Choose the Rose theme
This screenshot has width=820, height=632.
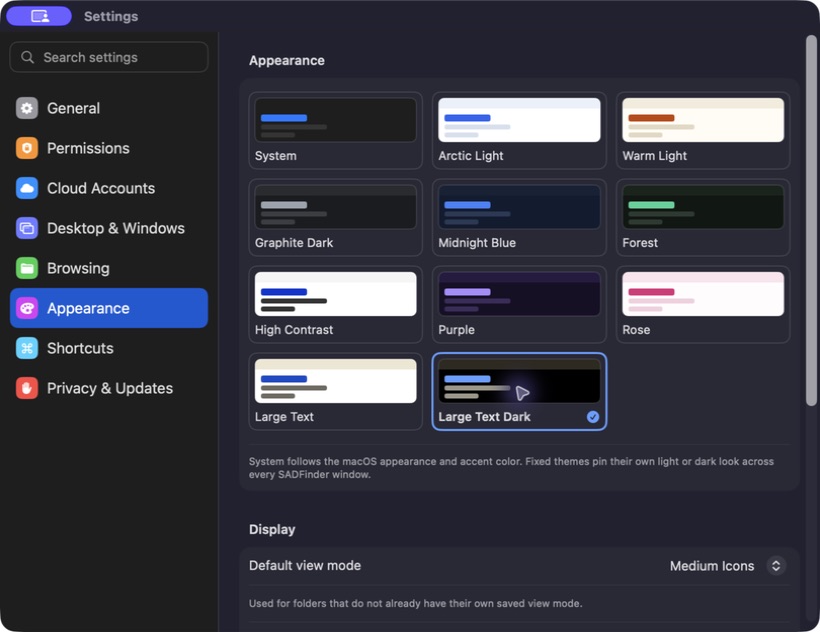[703, 304]
